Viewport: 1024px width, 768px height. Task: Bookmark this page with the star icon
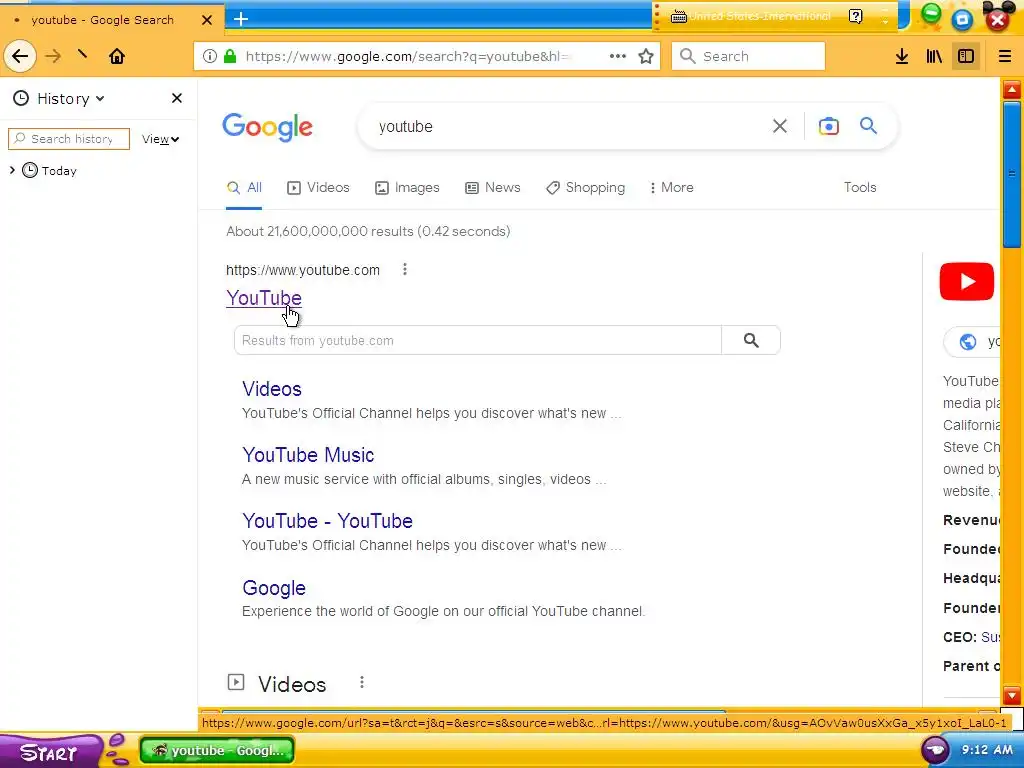pos(646,56)
